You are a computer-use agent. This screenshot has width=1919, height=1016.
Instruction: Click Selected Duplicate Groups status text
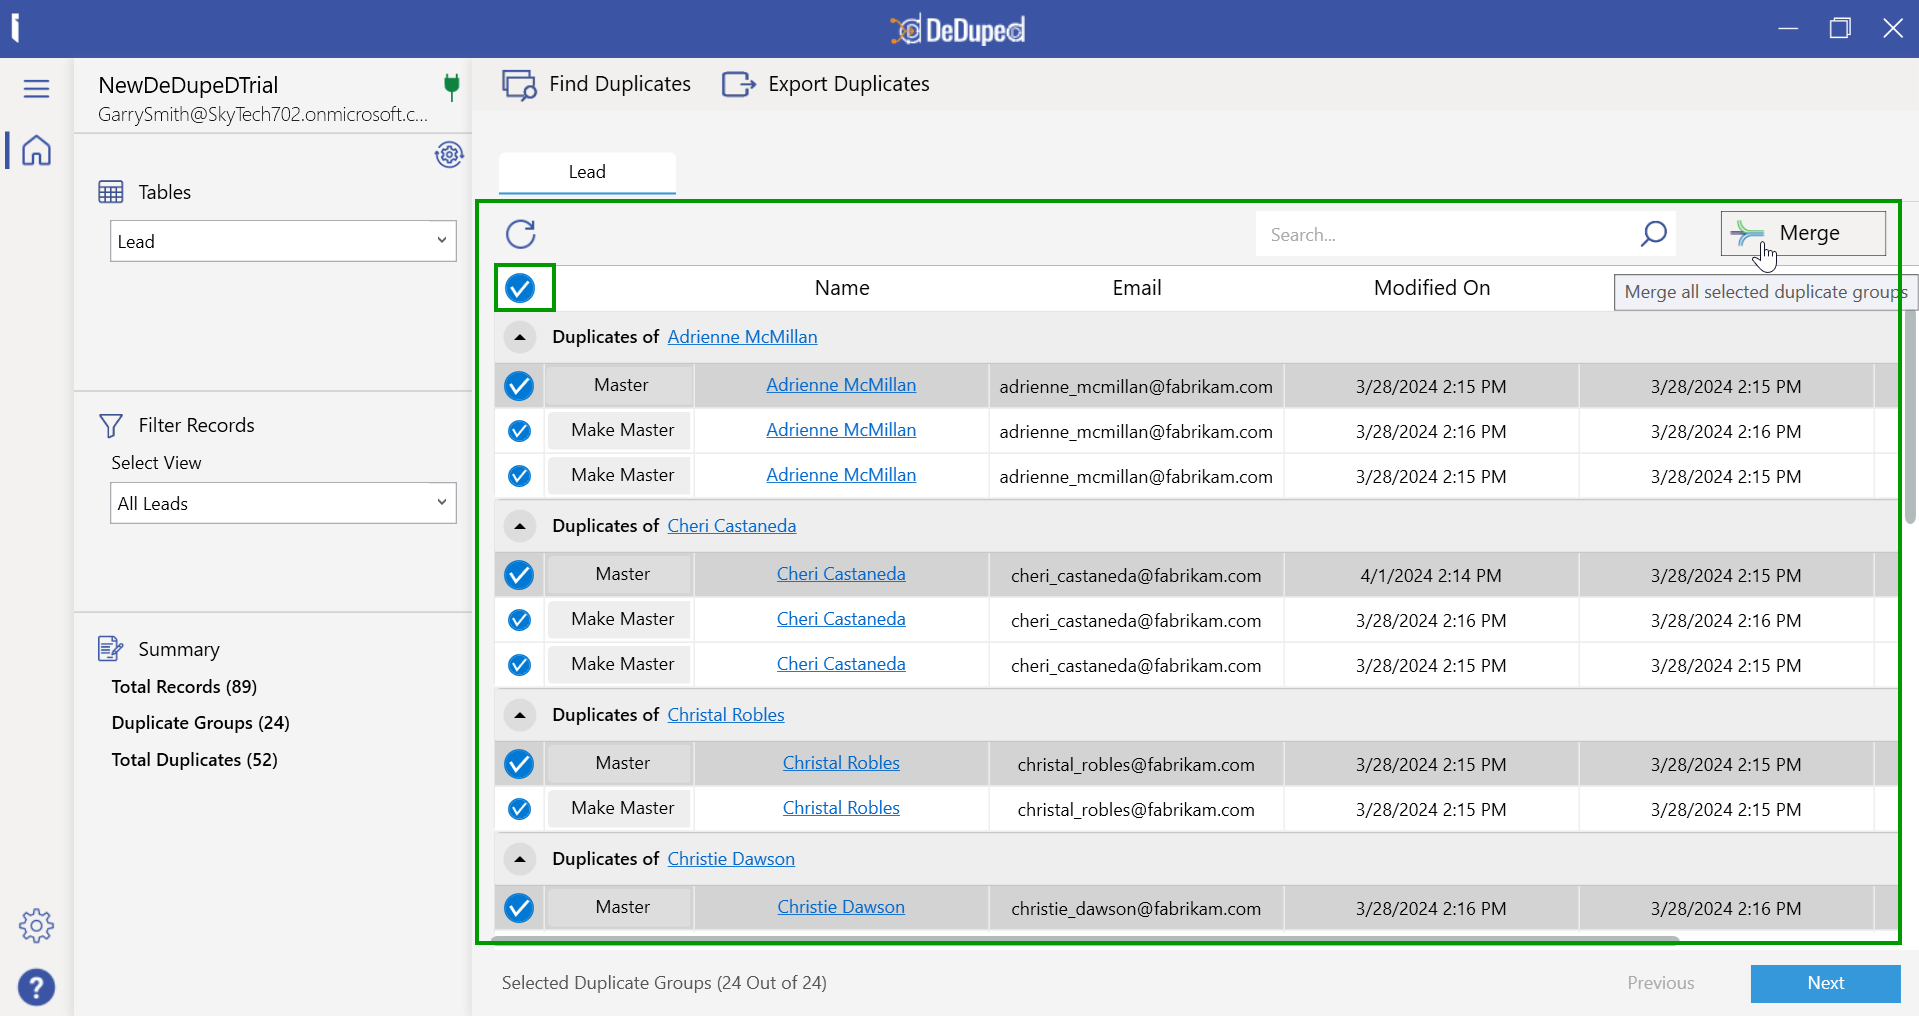tap(664, 983)
